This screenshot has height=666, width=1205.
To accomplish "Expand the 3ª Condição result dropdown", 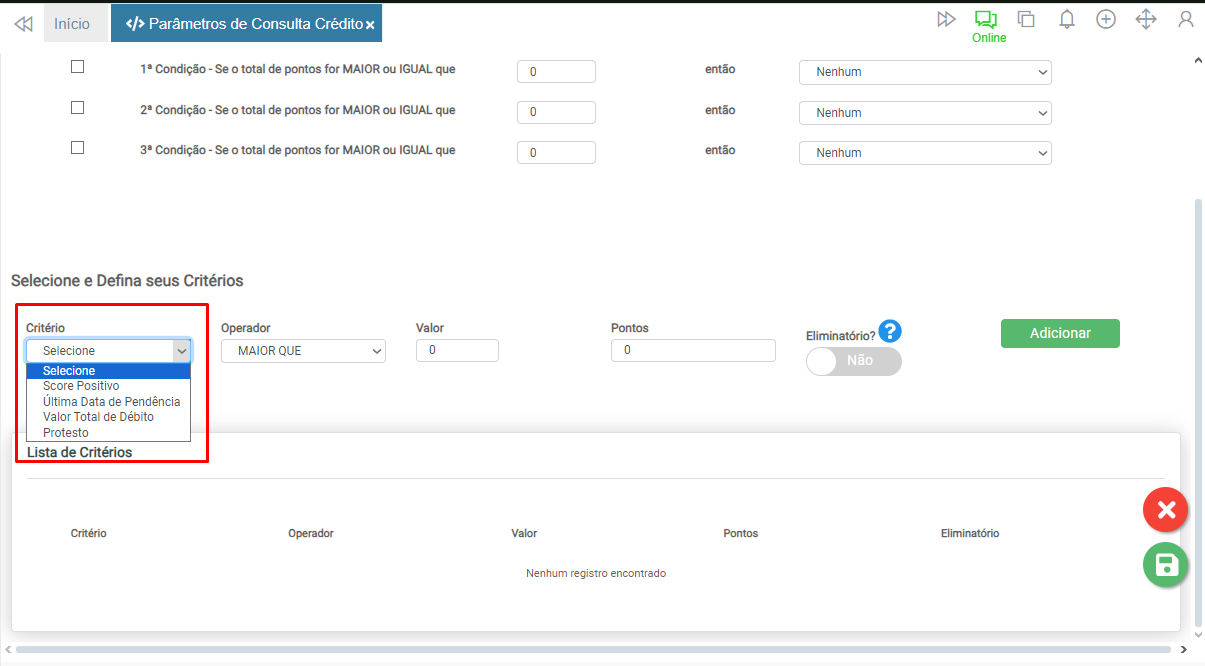I will (925, 153).
